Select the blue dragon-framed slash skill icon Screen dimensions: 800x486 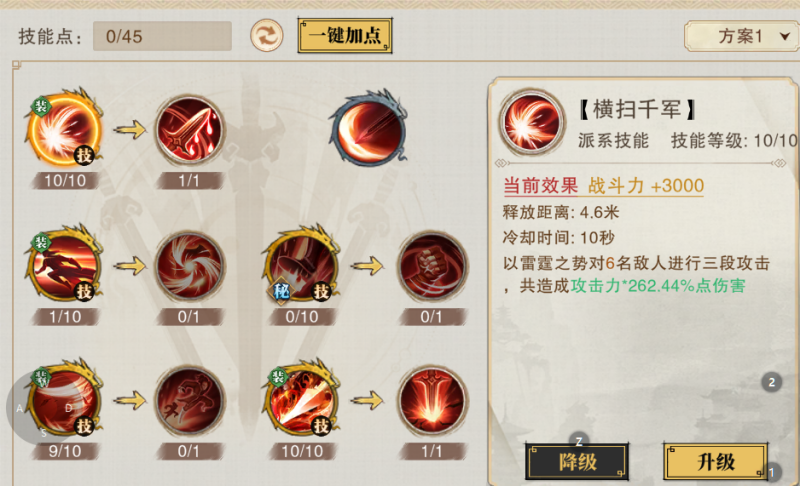tap(369, 128)
